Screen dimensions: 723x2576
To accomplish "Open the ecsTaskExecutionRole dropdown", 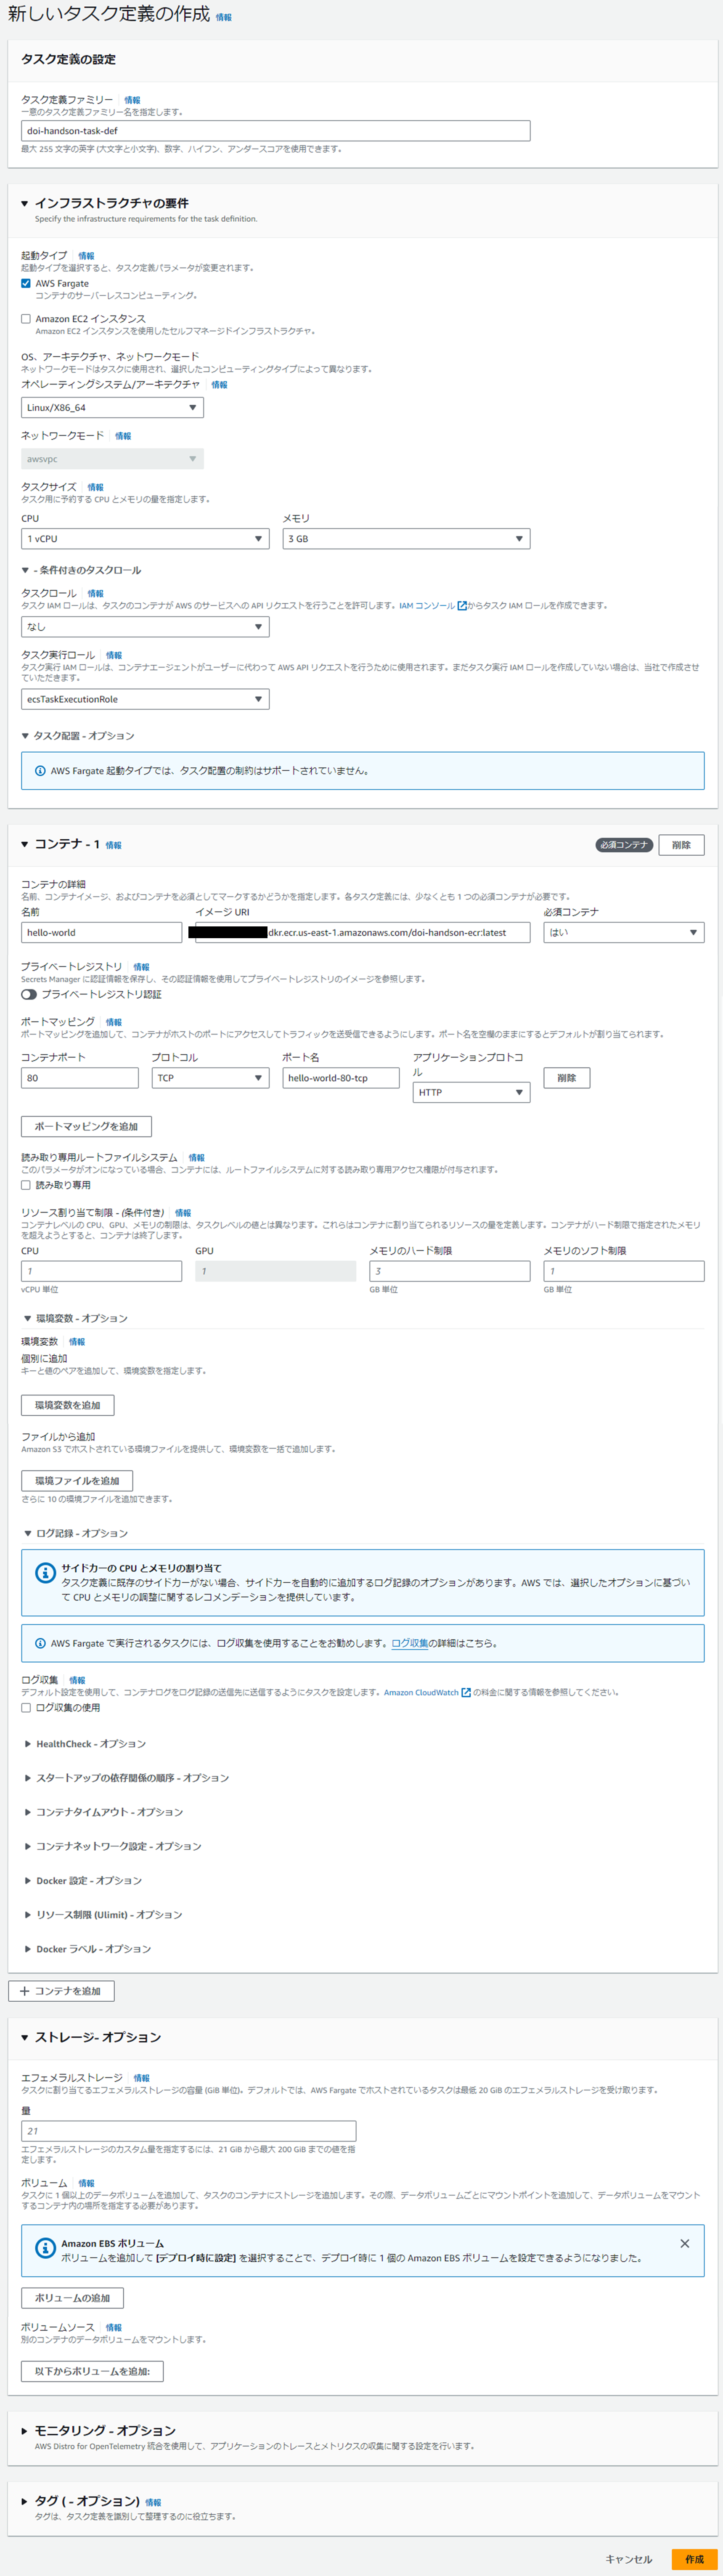I will [145, 699].
